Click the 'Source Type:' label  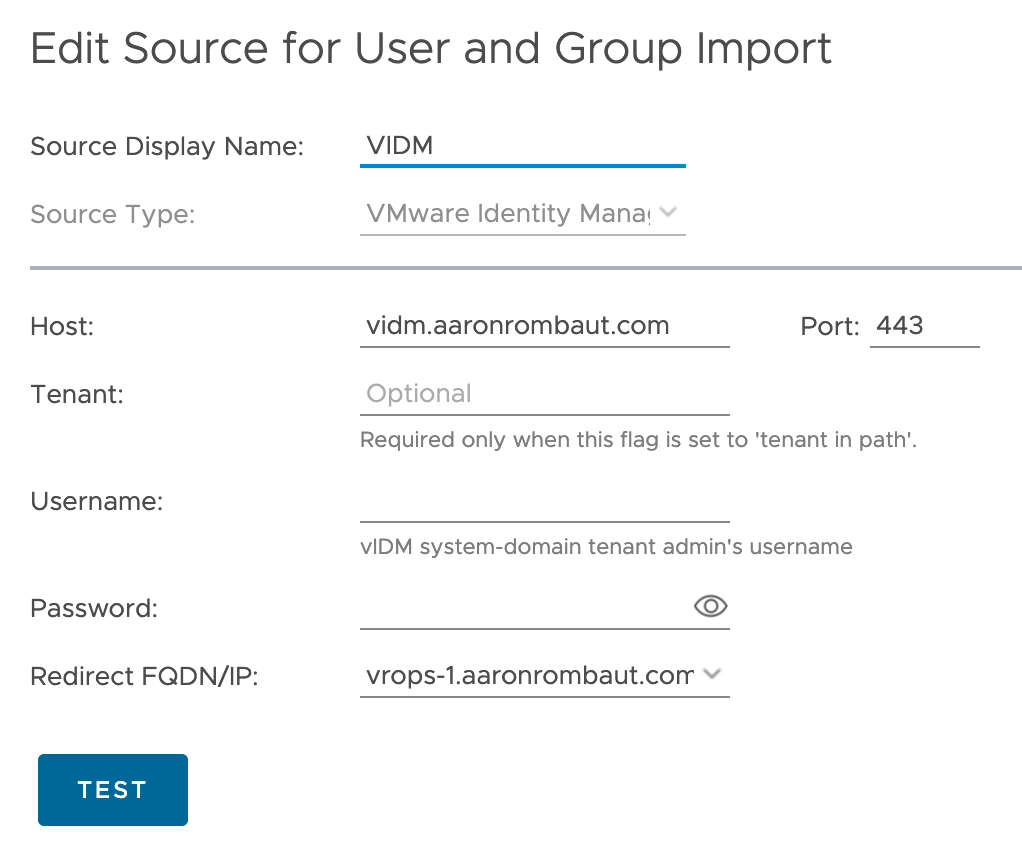pyautogui.click(x=113, y=214)
